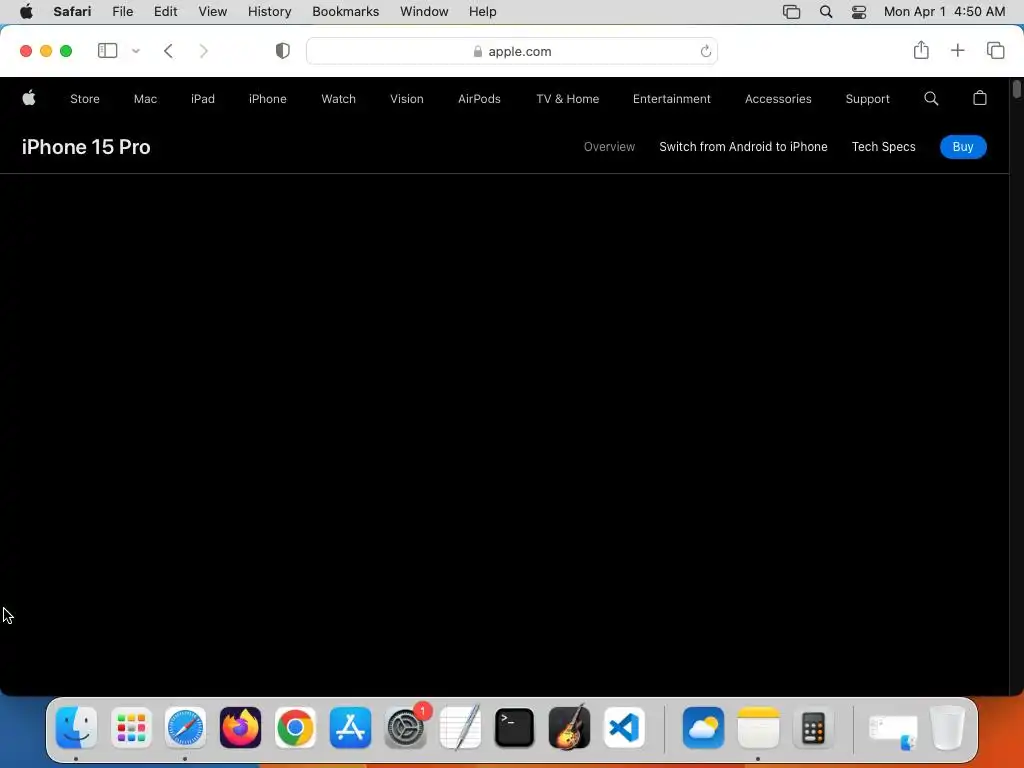Expand the sidebar tab group dropdown arrow
This screenshot has width=1024, height=768.
[136, 51]
